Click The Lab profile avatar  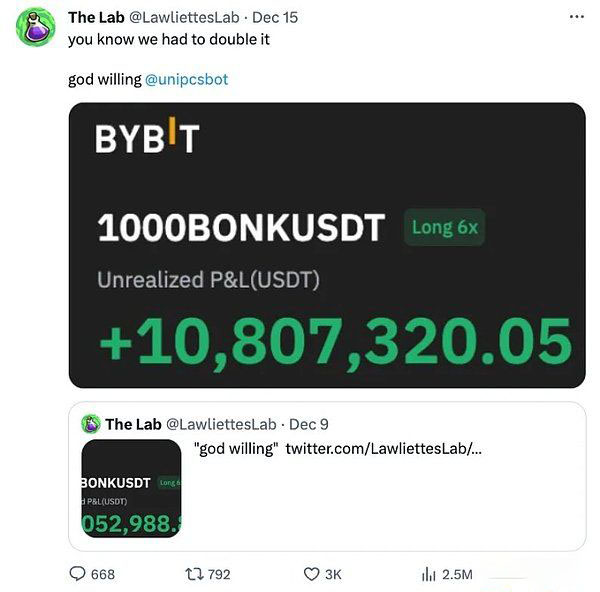click(x=35, y=26)
